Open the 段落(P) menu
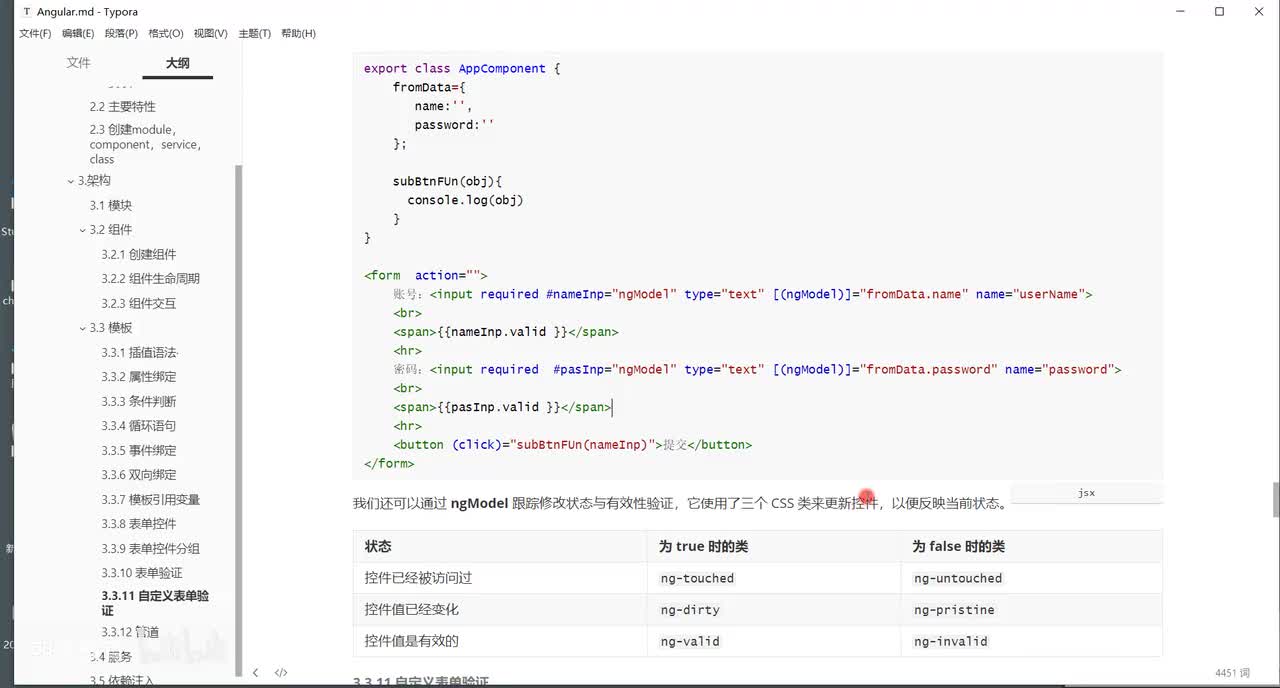Viewport: 1280px width, 688px height. point(121,33)
